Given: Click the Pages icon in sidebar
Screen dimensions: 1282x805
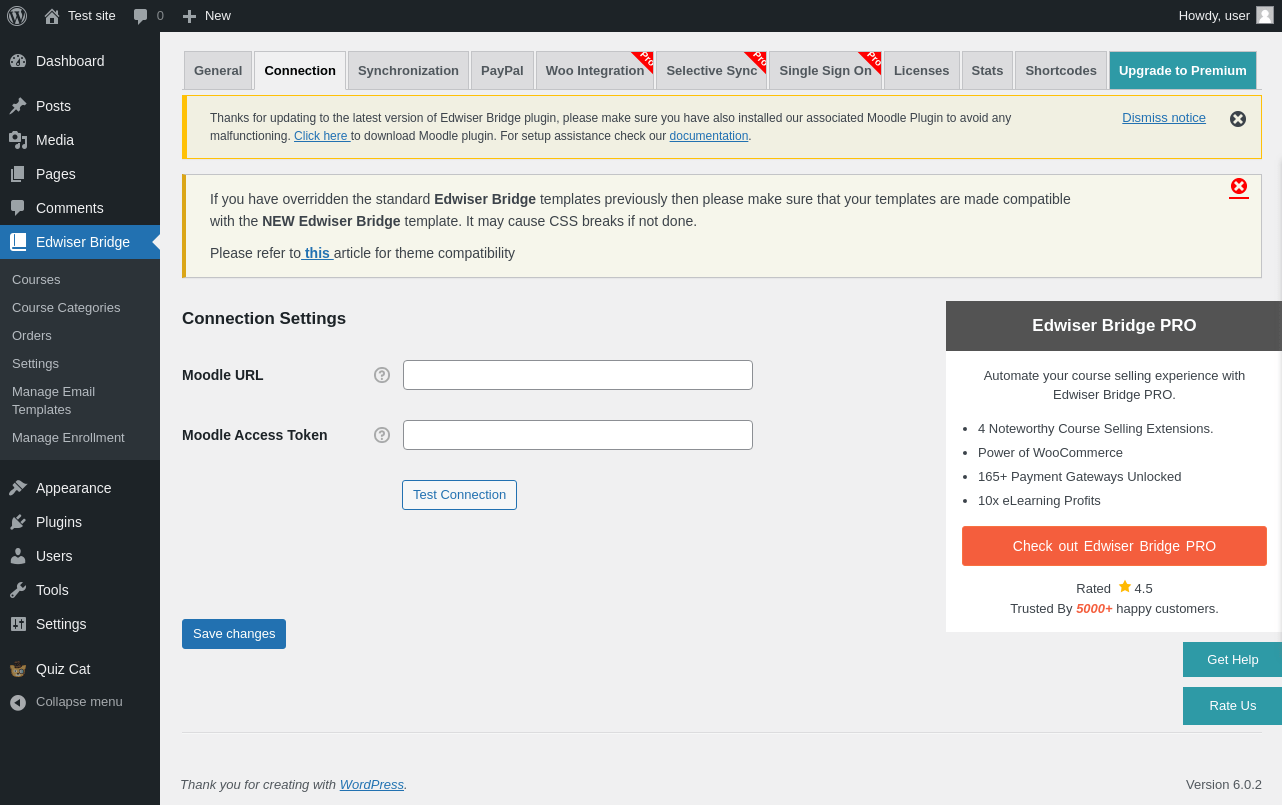Looking at the screenshot, I should coord(18,174).
